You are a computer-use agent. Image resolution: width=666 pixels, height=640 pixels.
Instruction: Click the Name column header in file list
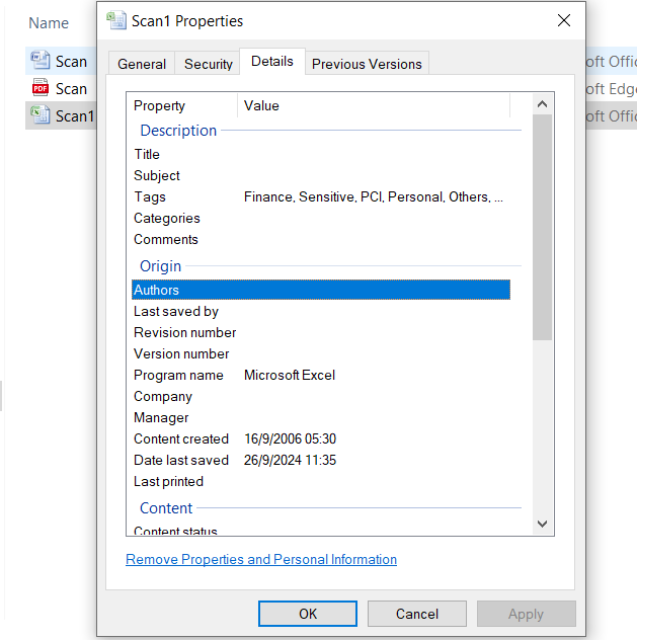click(48, 23)
